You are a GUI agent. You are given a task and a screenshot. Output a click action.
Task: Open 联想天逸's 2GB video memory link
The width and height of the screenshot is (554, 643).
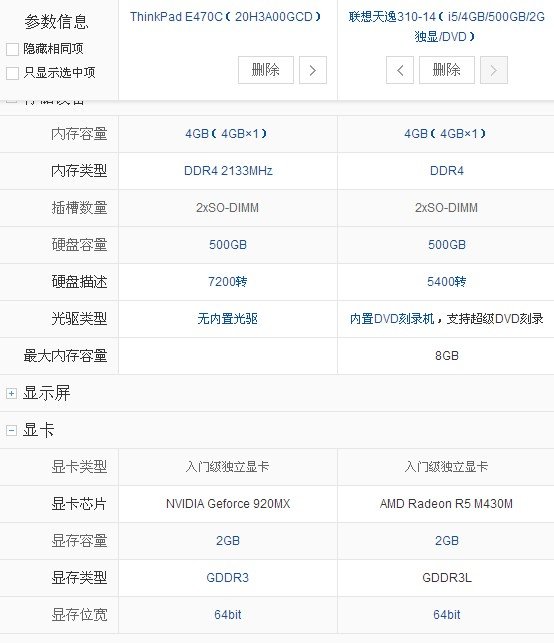447,540
